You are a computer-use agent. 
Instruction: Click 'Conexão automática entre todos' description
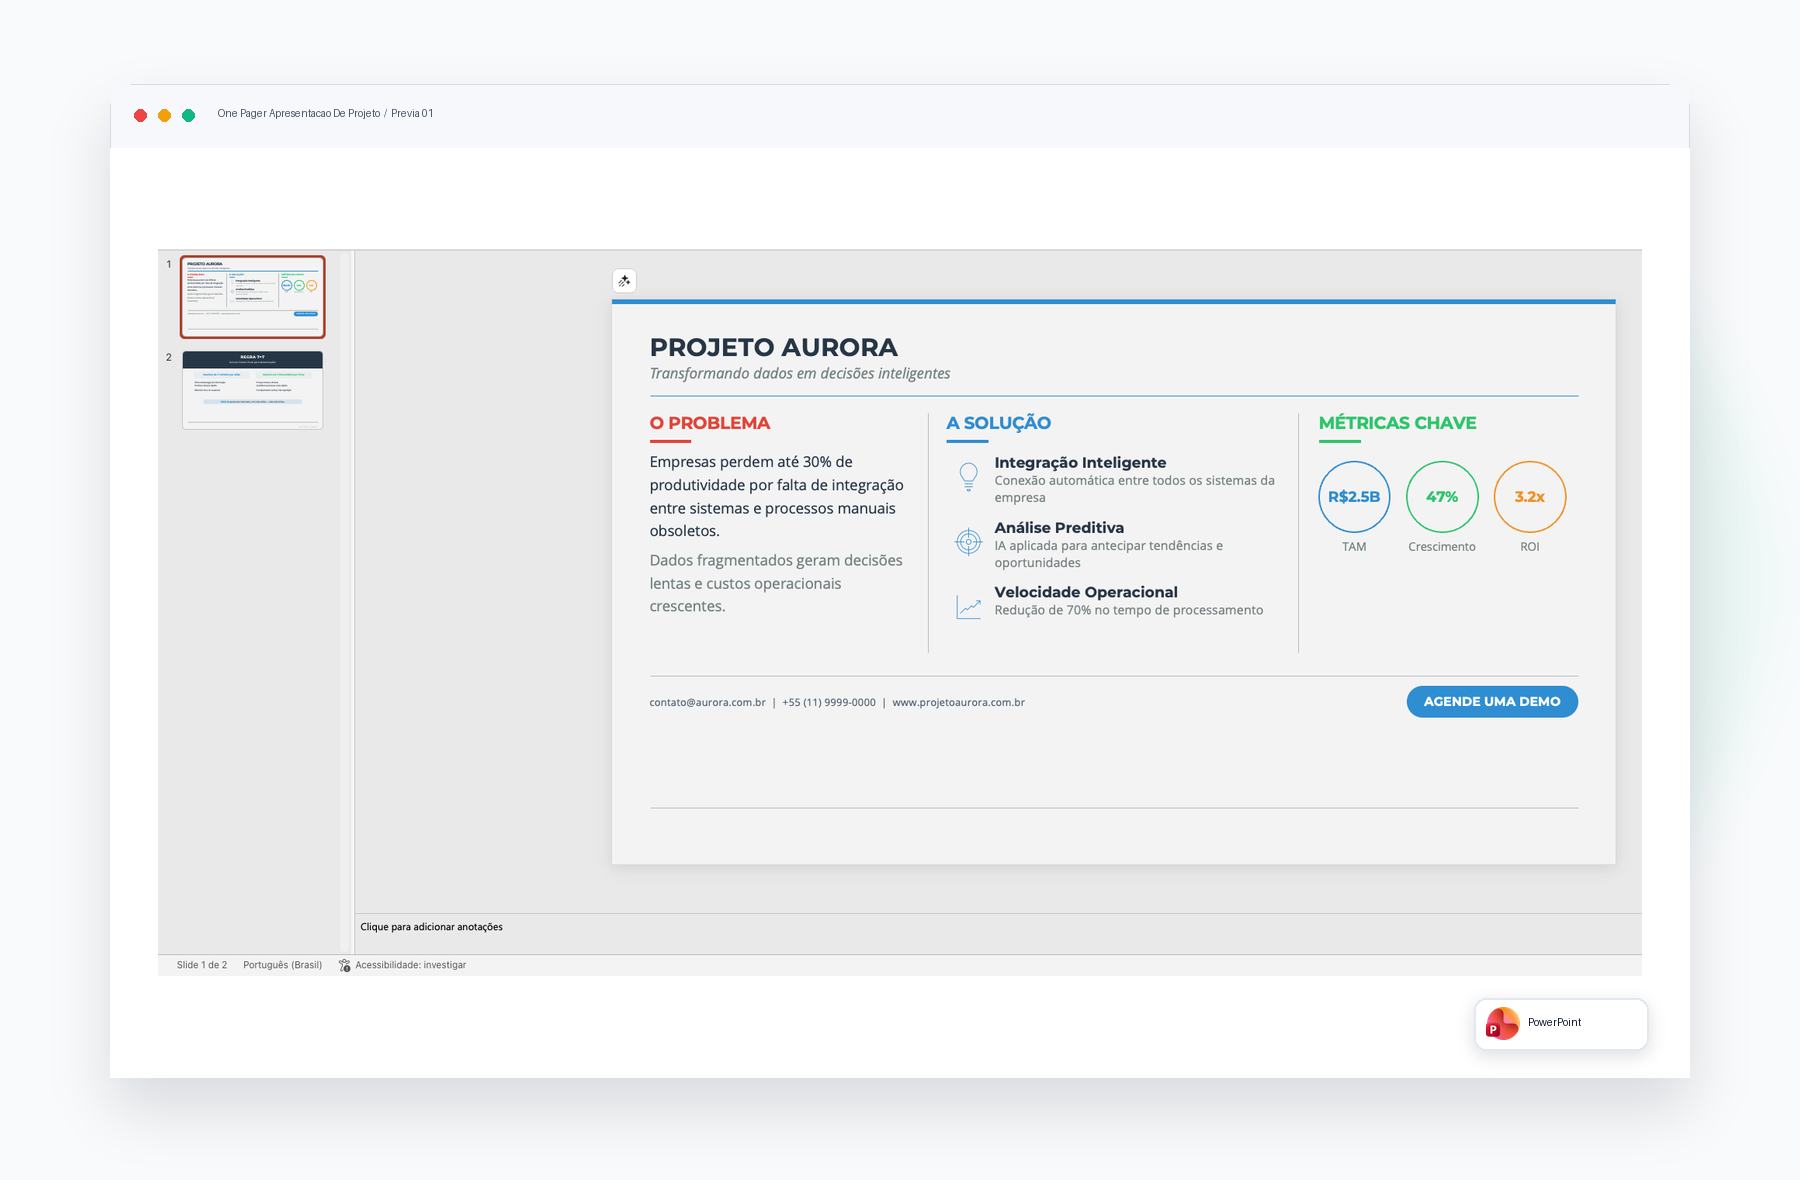coord(1134,489)
